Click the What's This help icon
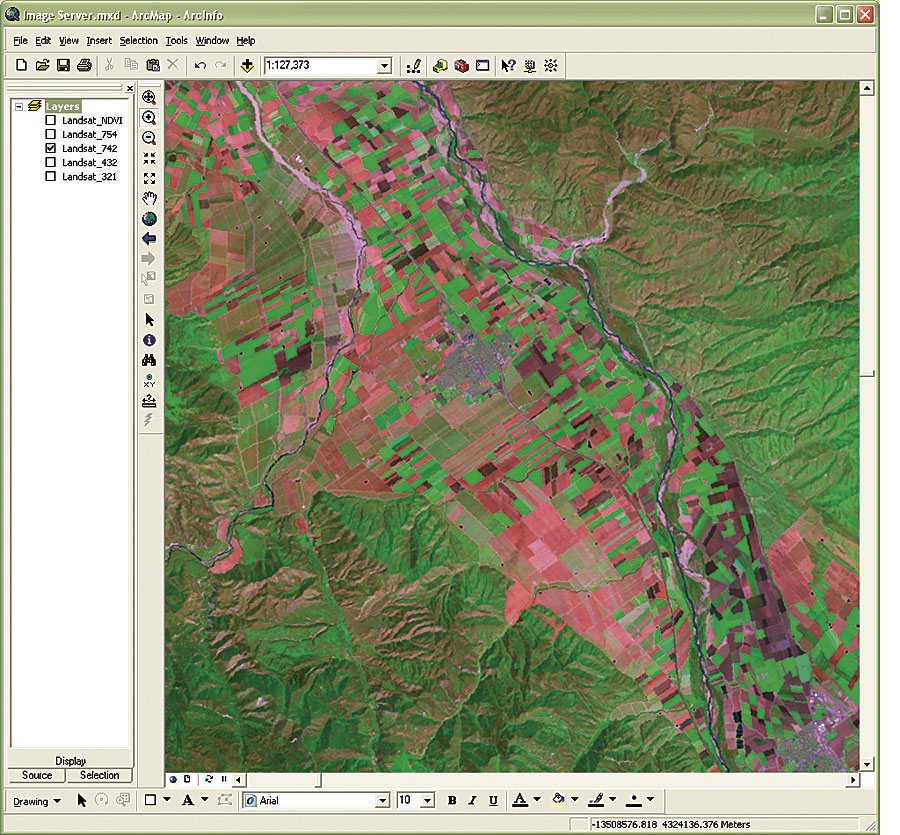Image resolution: width=900 pixels, height=835 pixels. [x=508, y=65]
